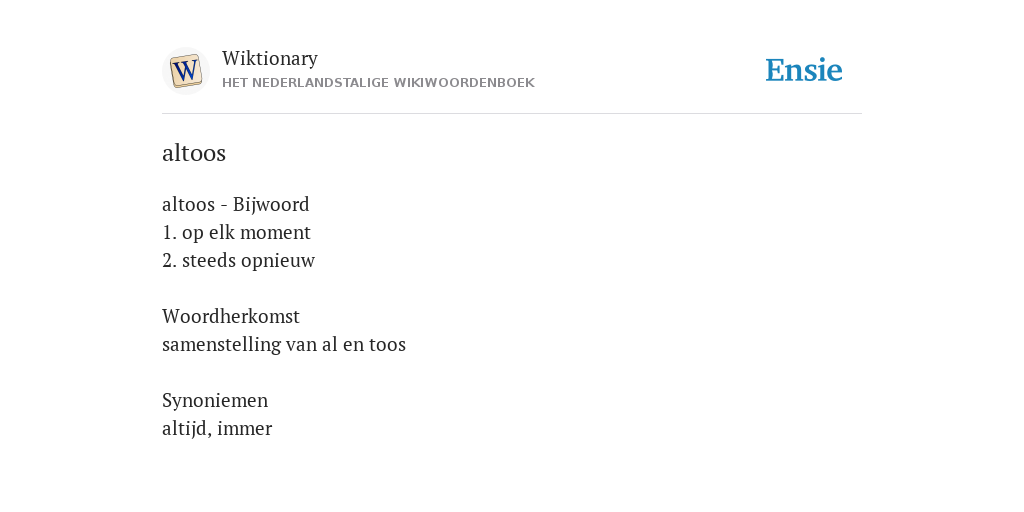Screen dimensions: 1024x512
Task: Click the line altoos - Bijwoord
Action: [236, 204]
